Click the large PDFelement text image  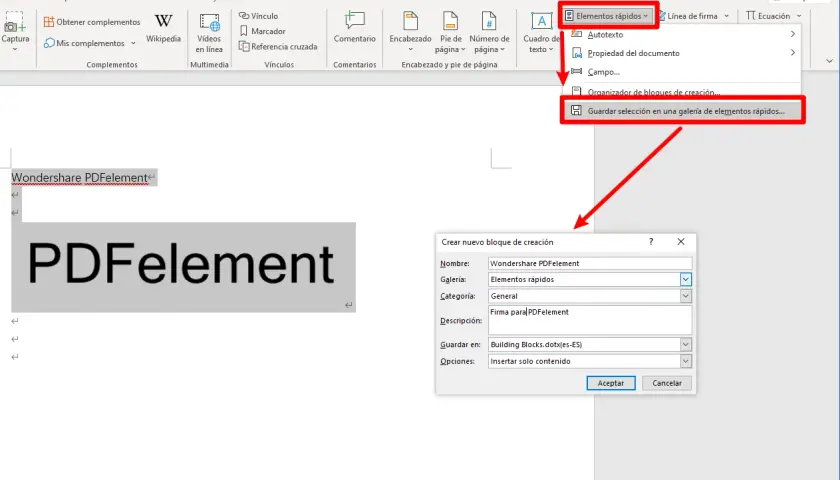point(183,267)
